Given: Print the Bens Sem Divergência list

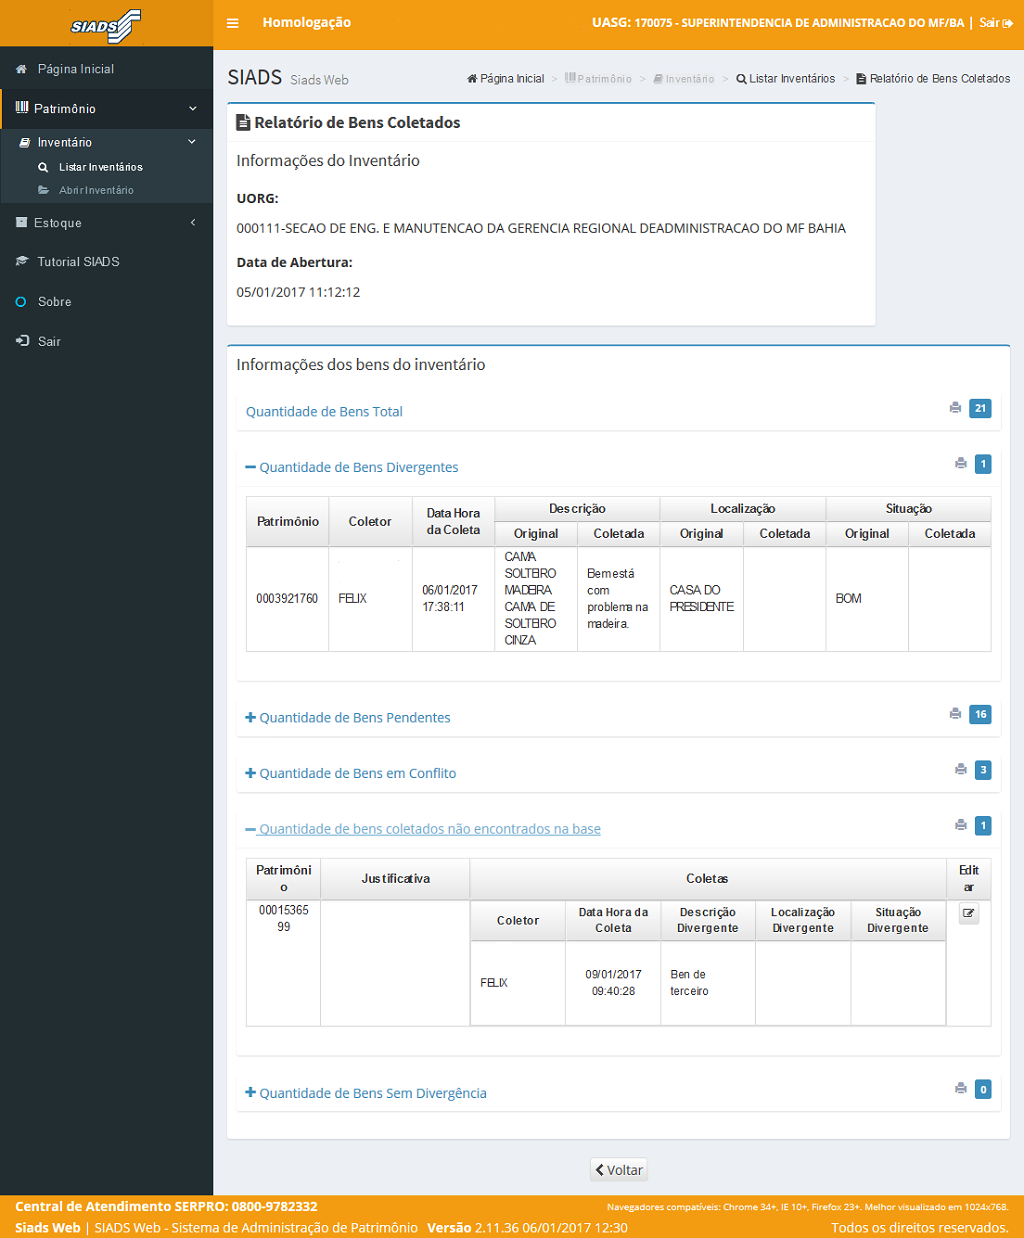Looking at the screenshot, I should (x=961, y=1090).
